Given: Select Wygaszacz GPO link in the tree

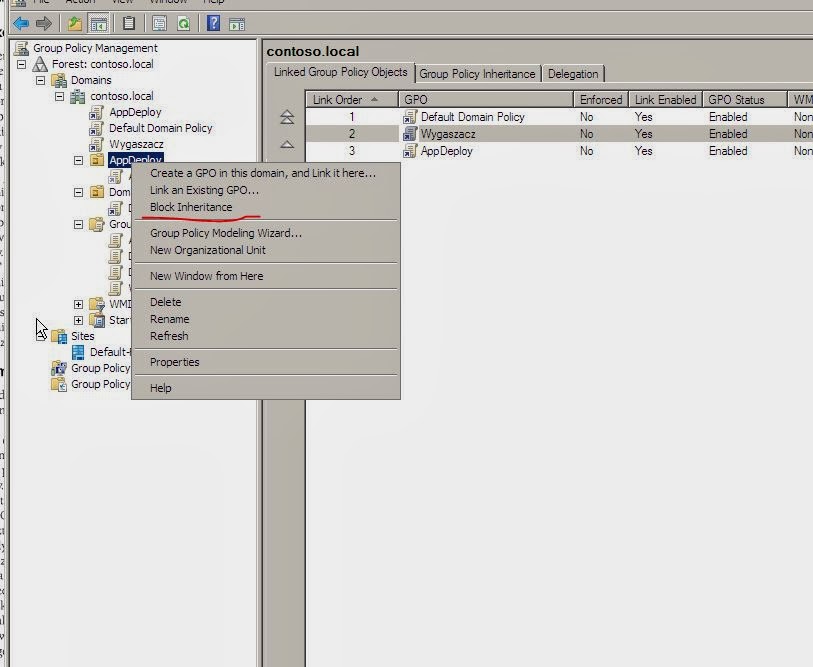Looking at the screenshot, I should [136, 144].
